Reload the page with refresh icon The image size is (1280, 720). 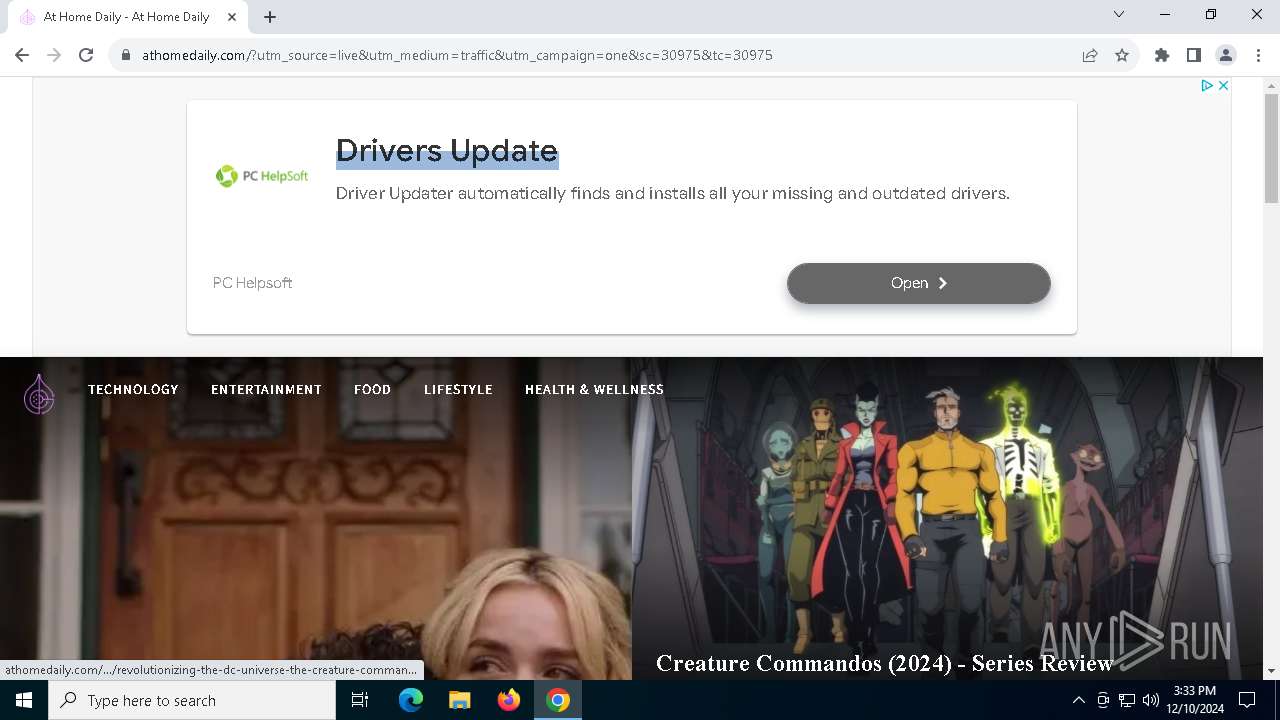86,55
